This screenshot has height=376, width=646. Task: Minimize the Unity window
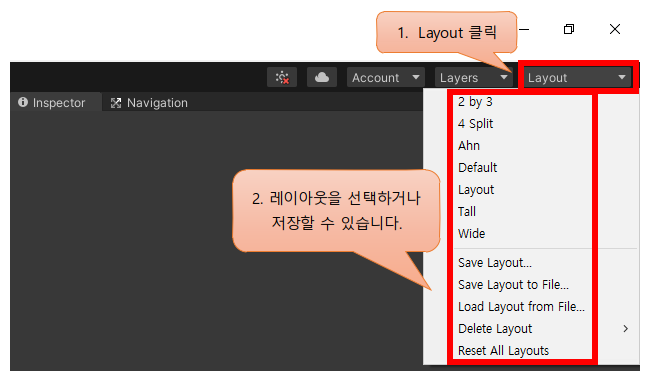click(524, 29)
